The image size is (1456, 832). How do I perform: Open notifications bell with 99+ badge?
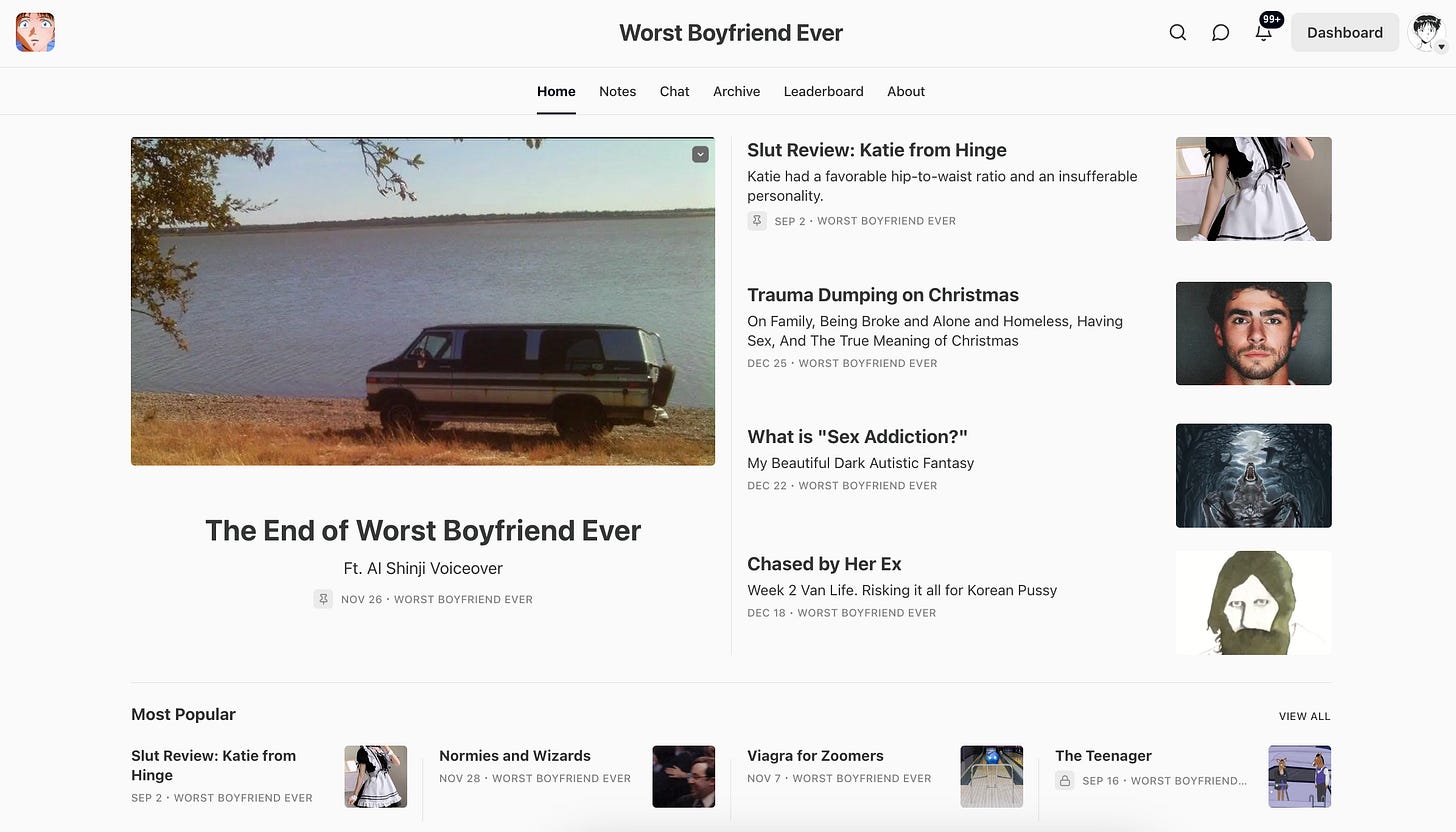pyautogui.click(x=1264, y=32)
